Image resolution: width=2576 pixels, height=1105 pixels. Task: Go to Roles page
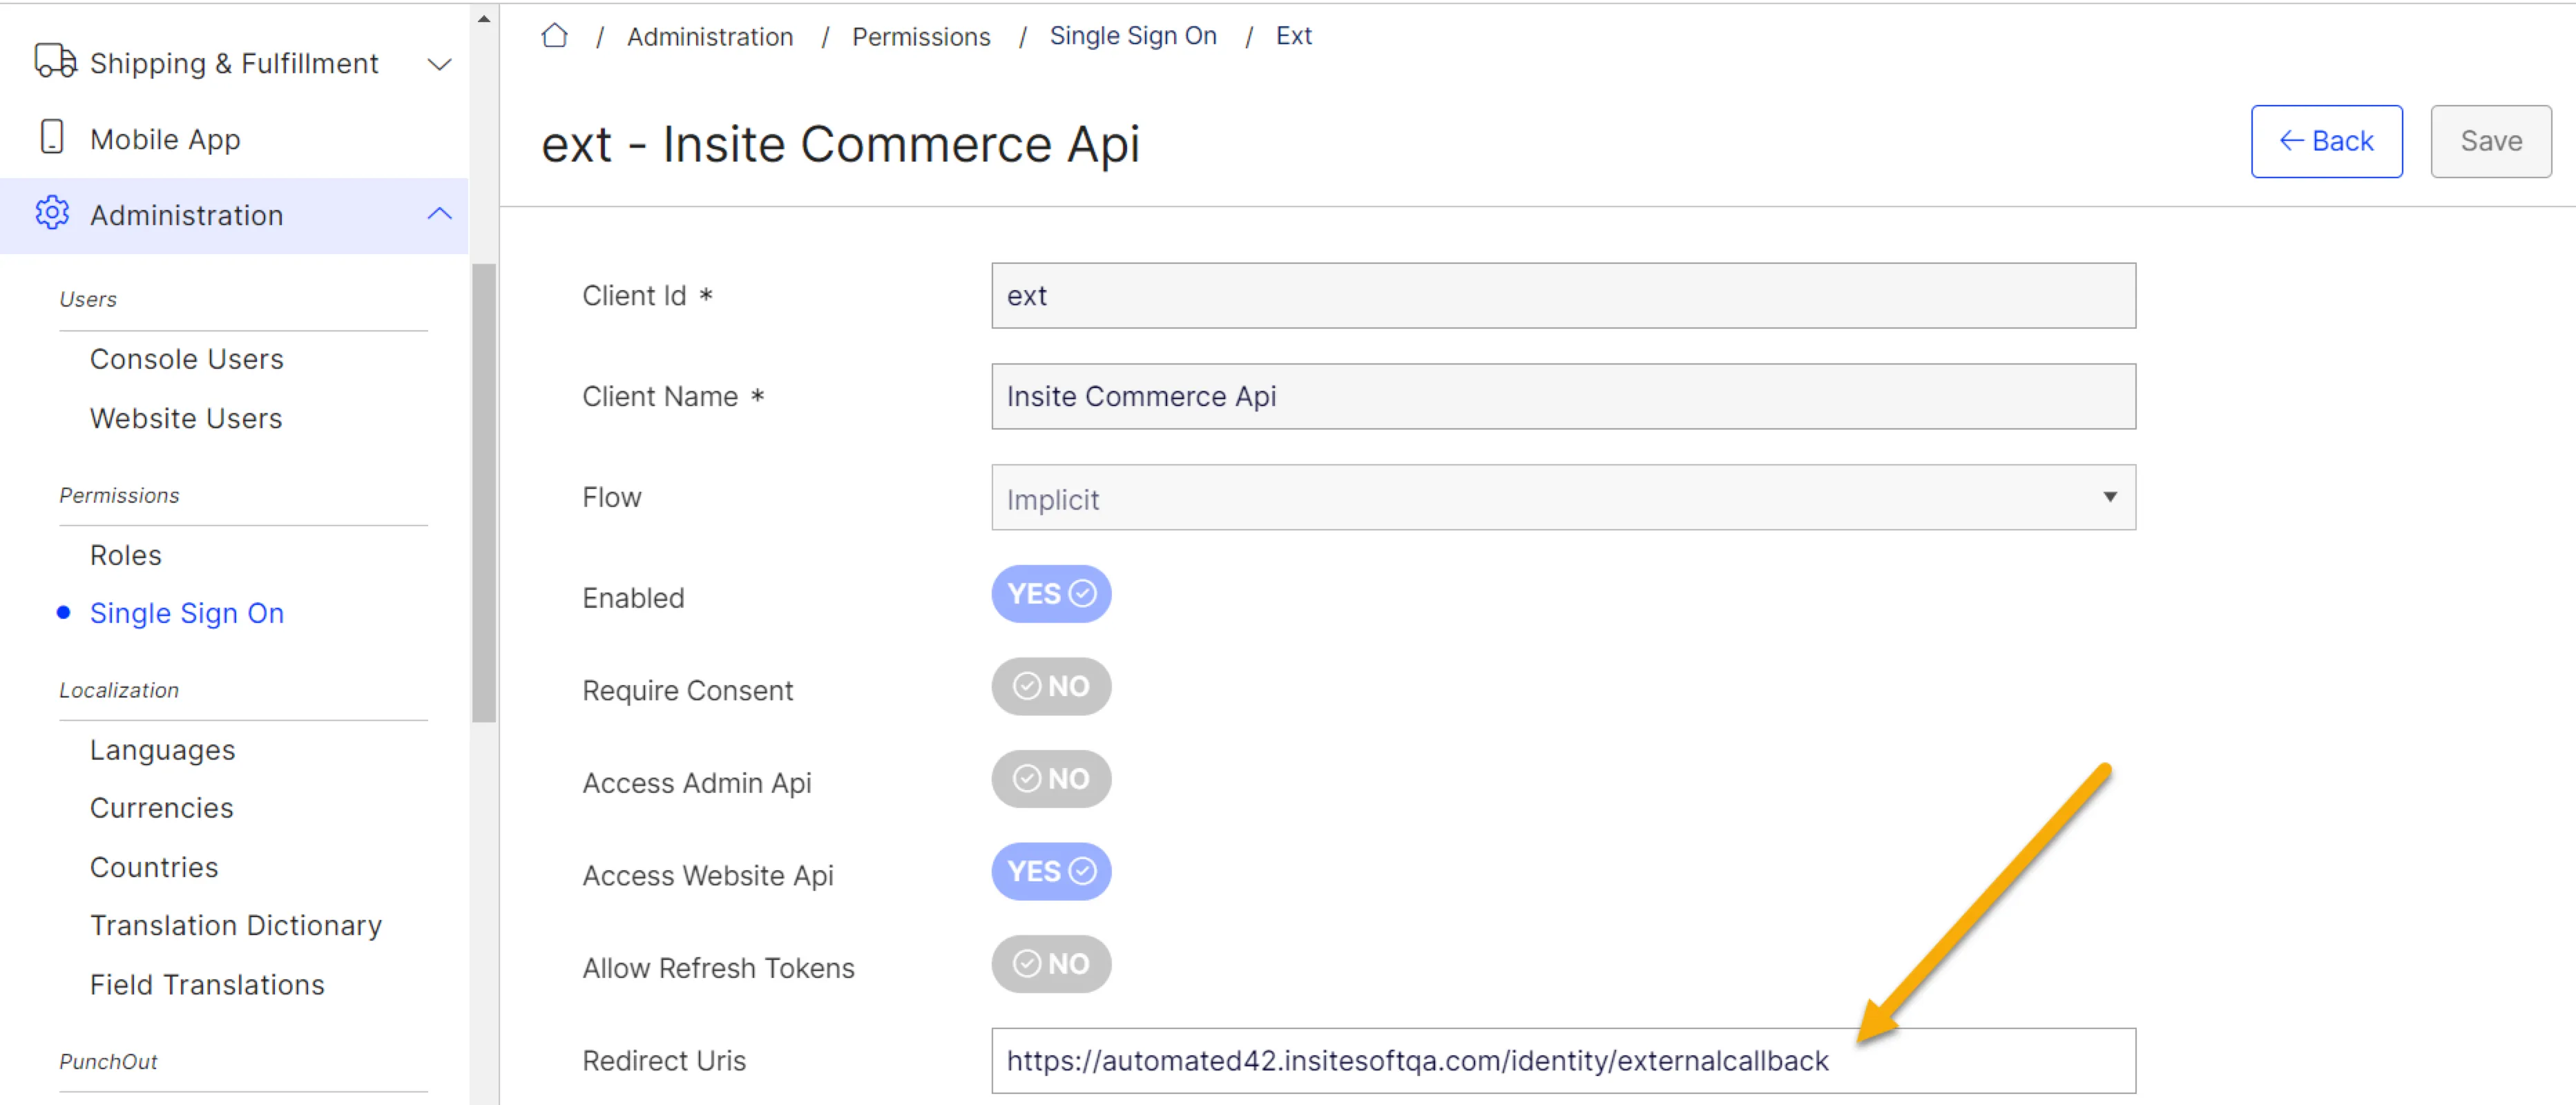pyautogui.click(x=126, y=555)
